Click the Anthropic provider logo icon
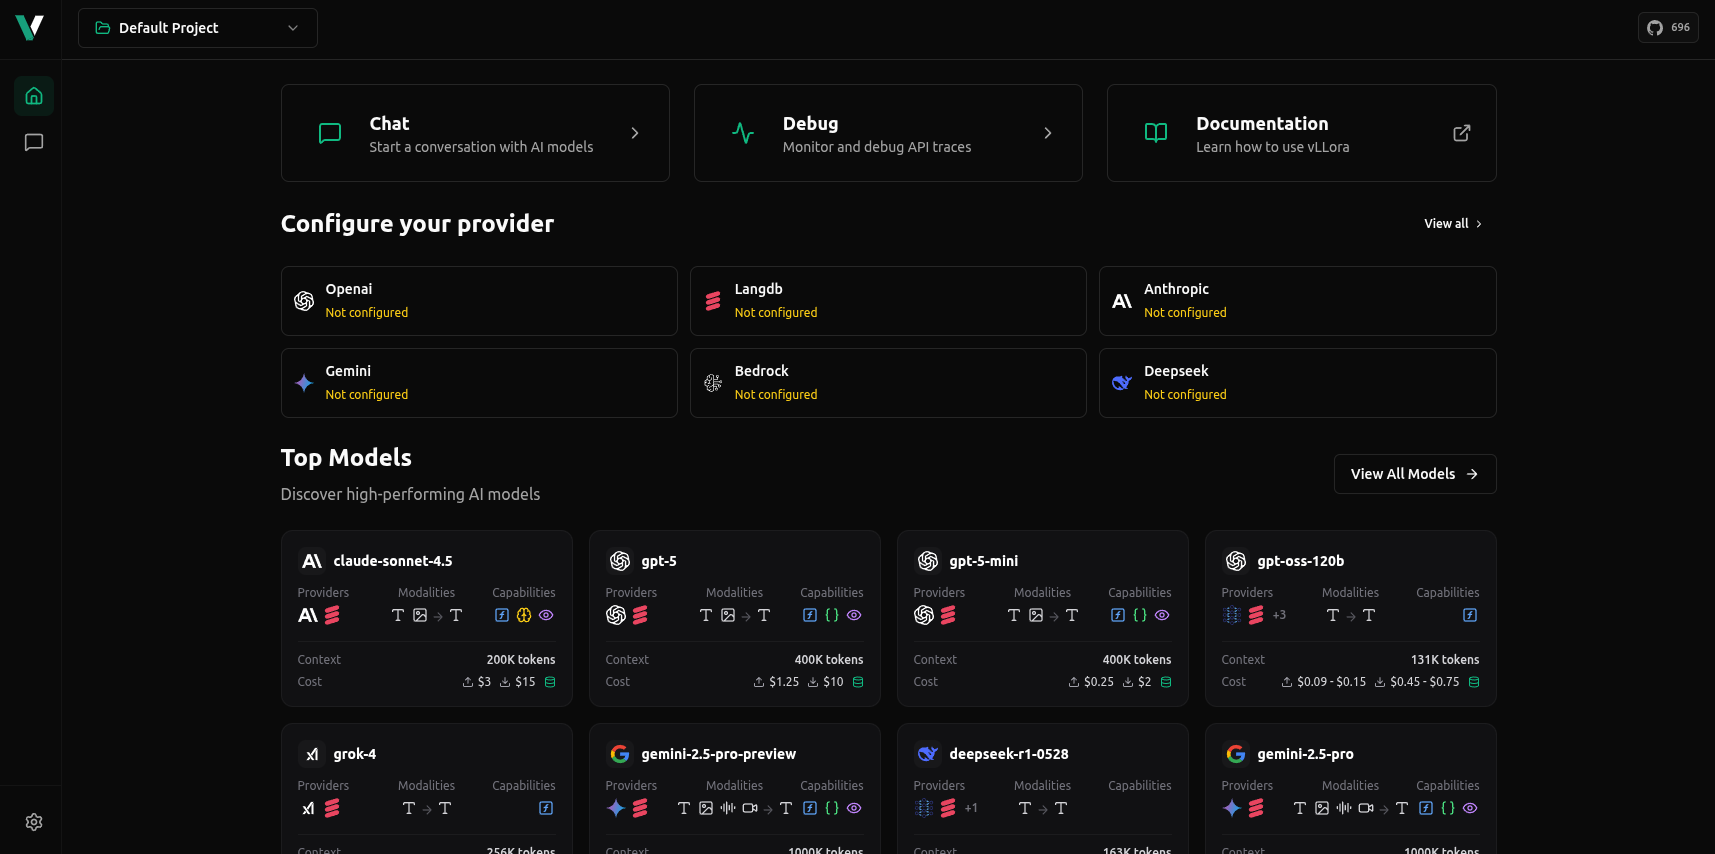The width and height of the screenshot is (1715, 854). [x=1122, y=301]
